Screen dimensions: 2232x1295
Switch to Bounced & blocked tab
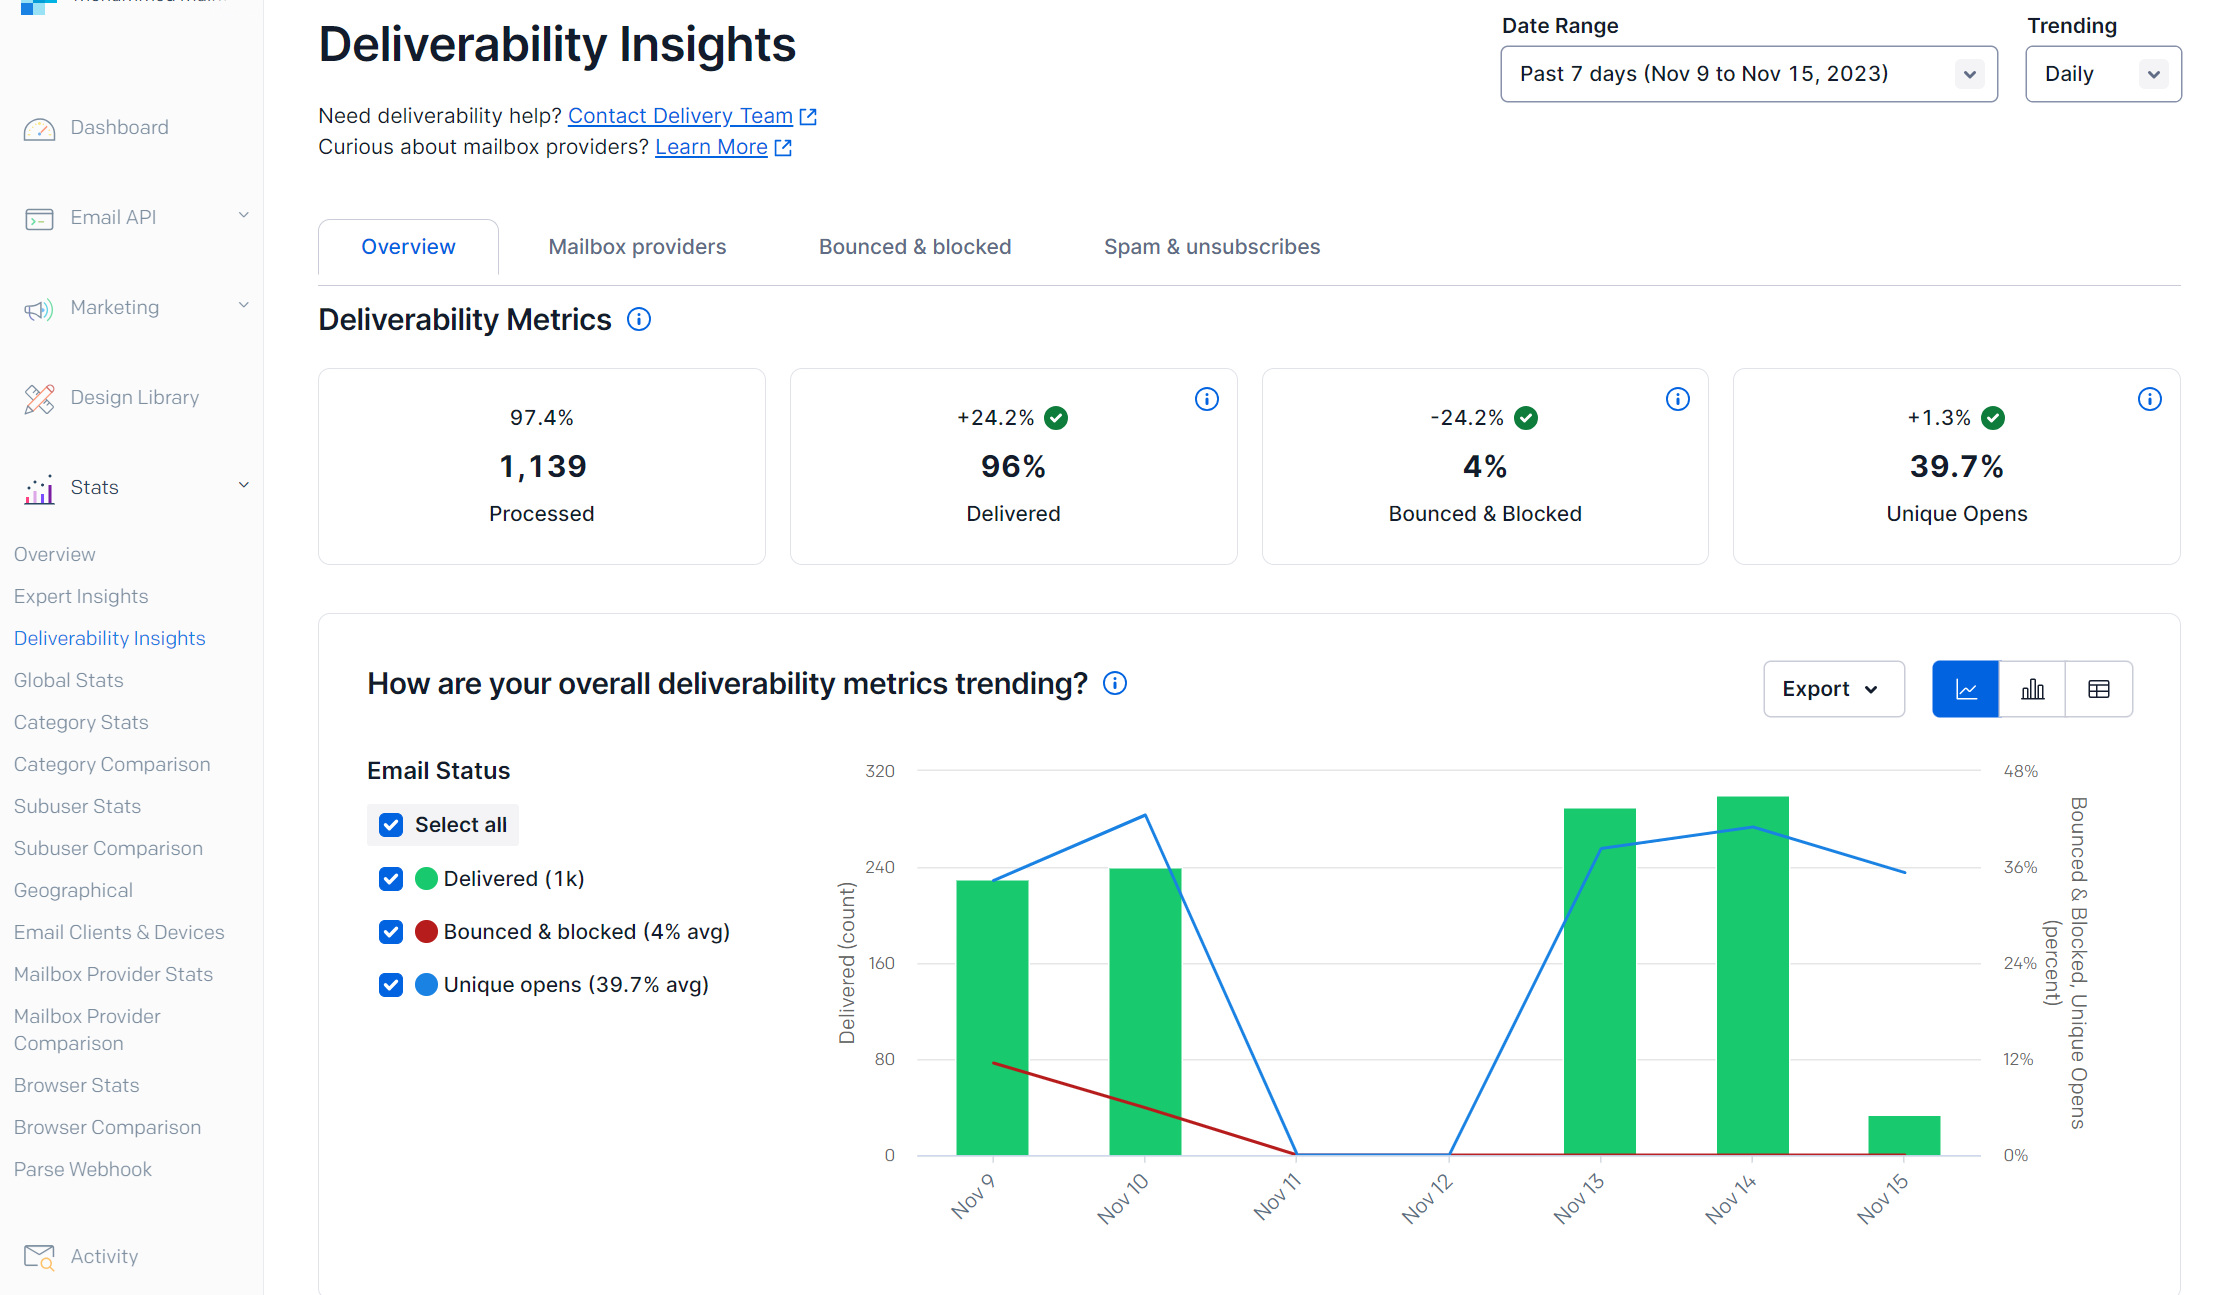[x=915, y=247]
